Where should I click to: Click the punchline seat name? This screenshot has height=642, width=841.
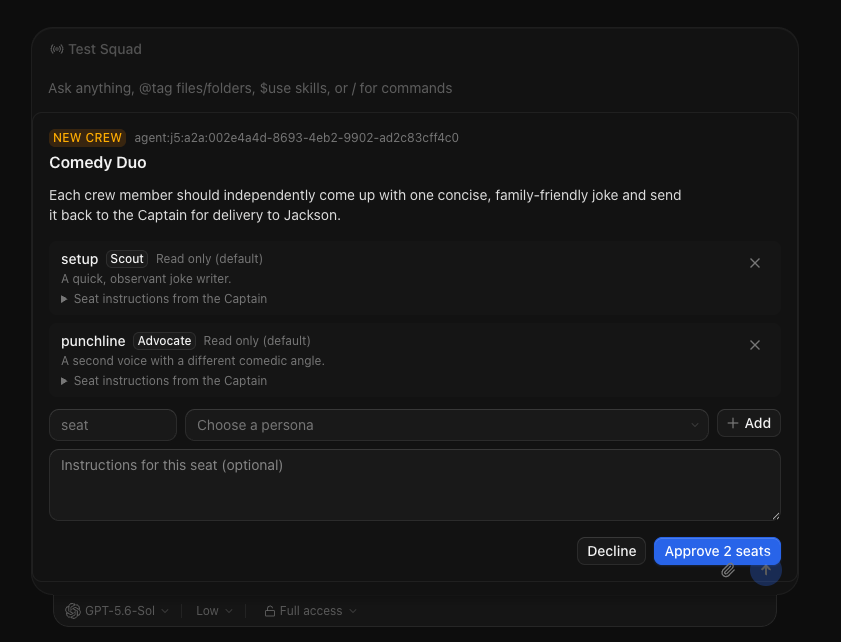[x=93, y=341]
